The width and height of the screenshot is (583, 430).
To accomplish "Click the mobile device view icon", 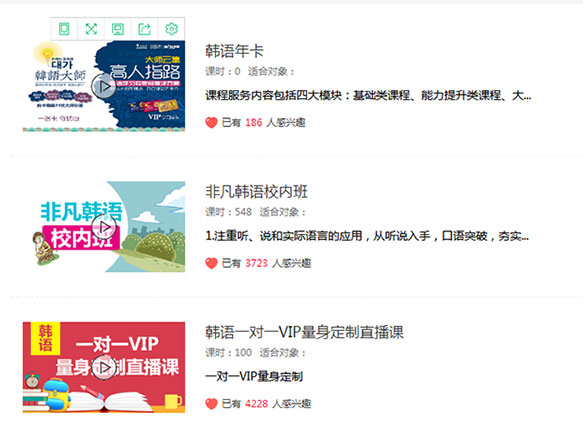I will pyautogui.click(x=64, y=29).
